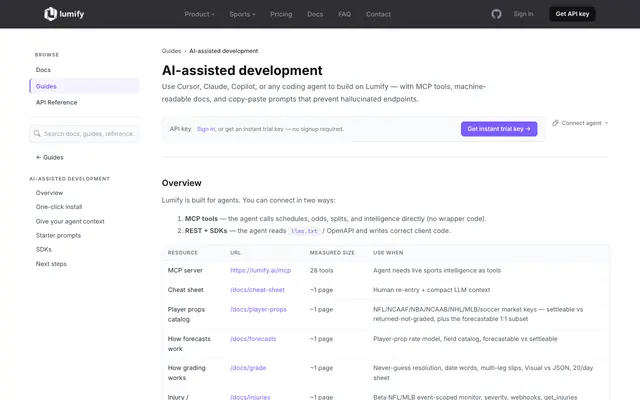Click the MEASURED SIZE column header

point(332,253)
